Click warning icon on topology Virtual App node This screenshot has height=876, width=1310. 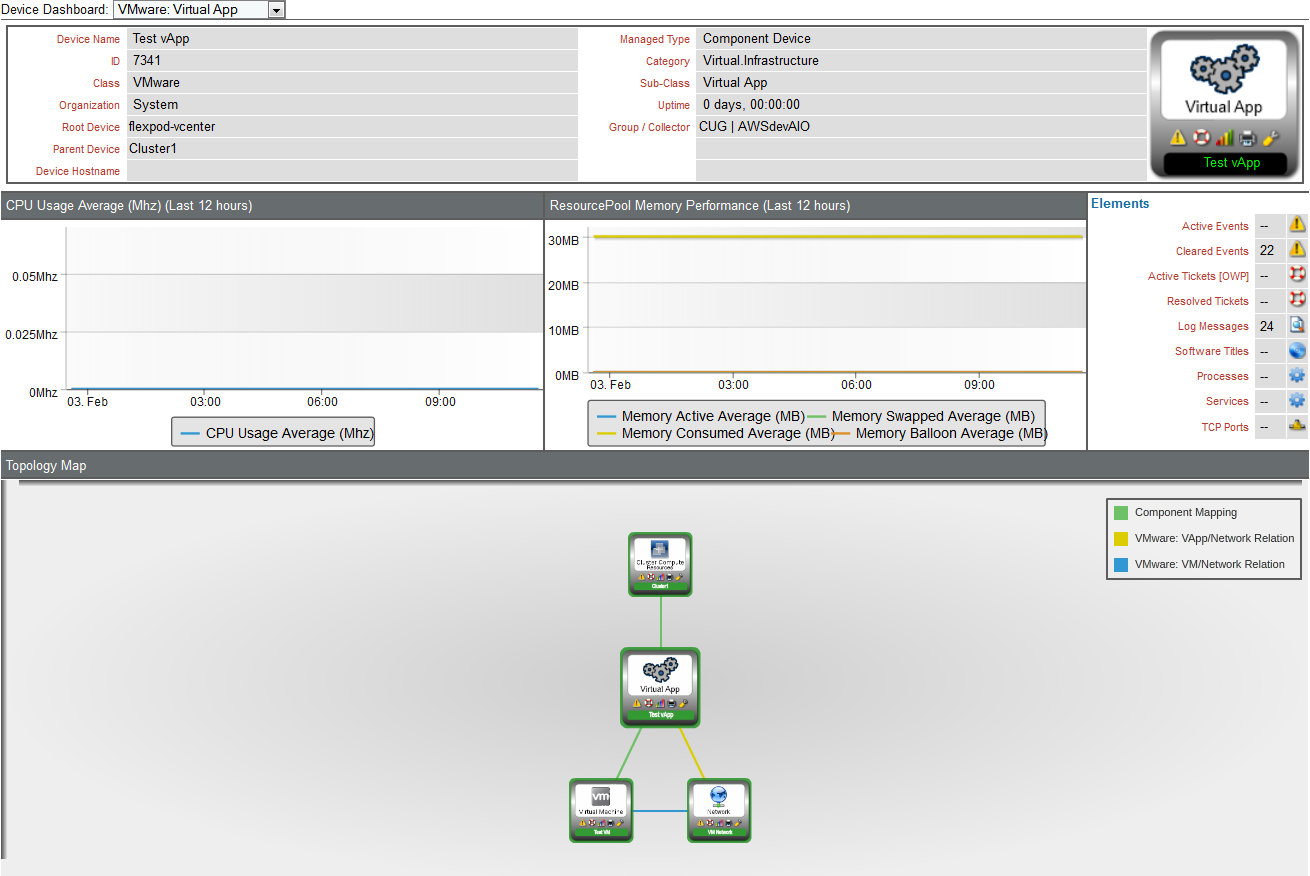[x=638, y=703]
